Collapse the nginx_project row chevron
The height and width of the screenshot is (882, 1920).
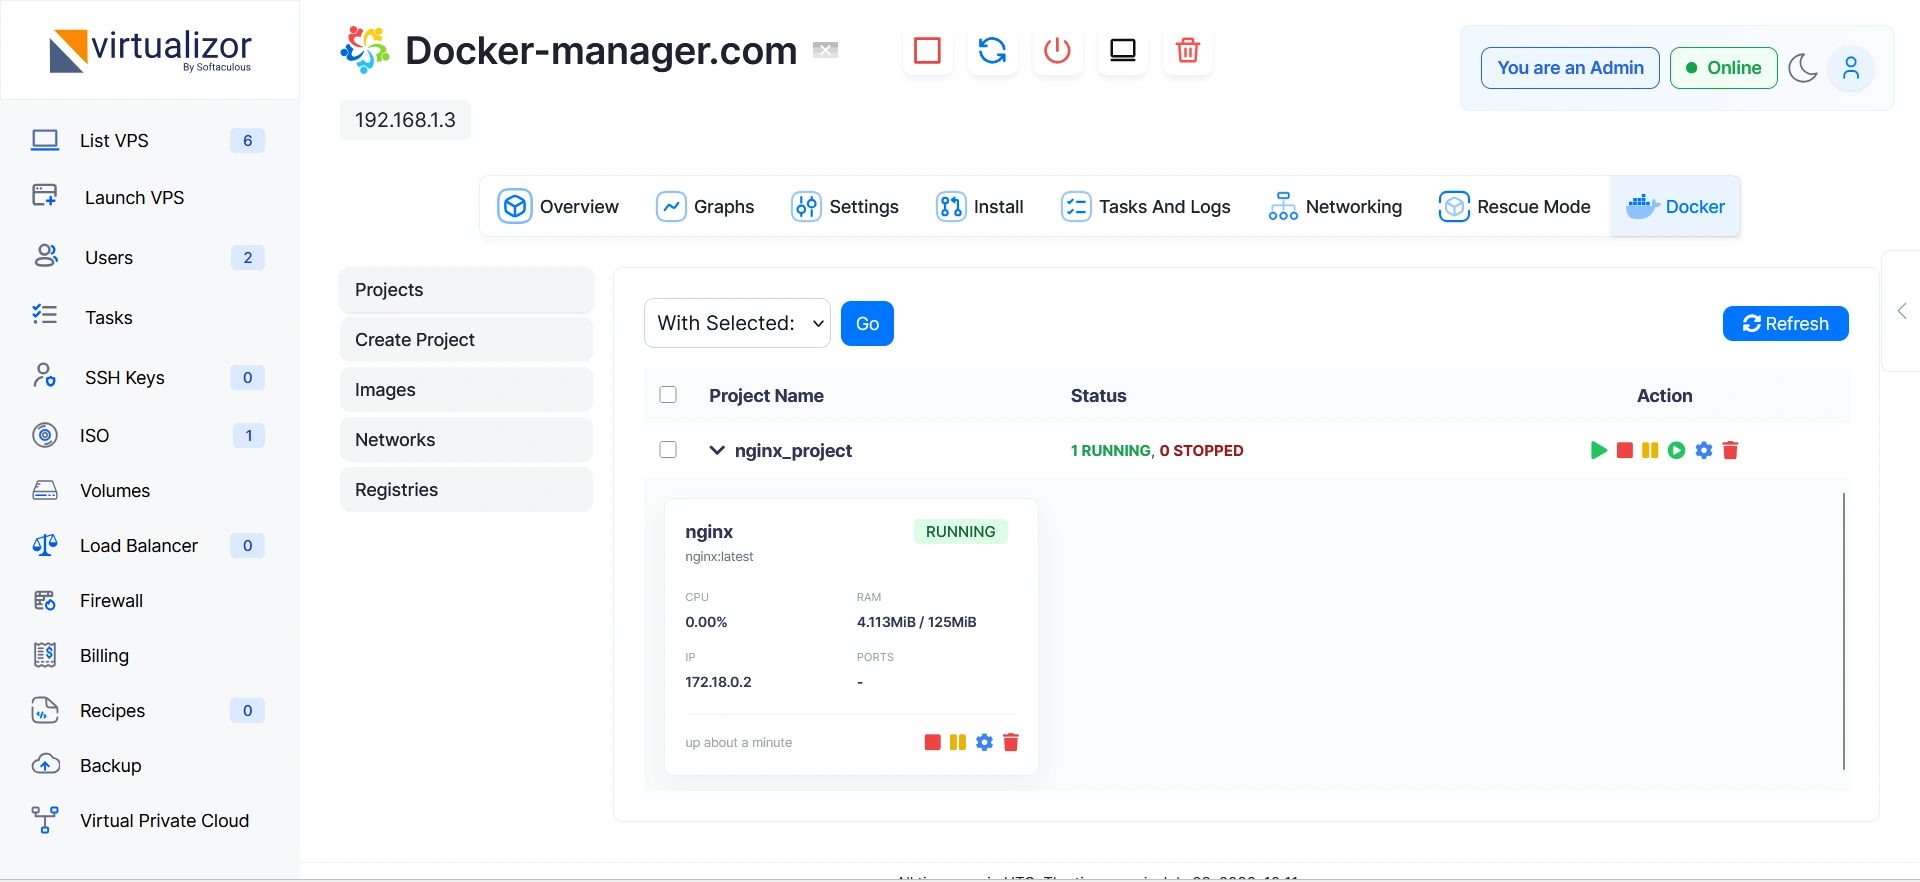(x=717, y=450)
